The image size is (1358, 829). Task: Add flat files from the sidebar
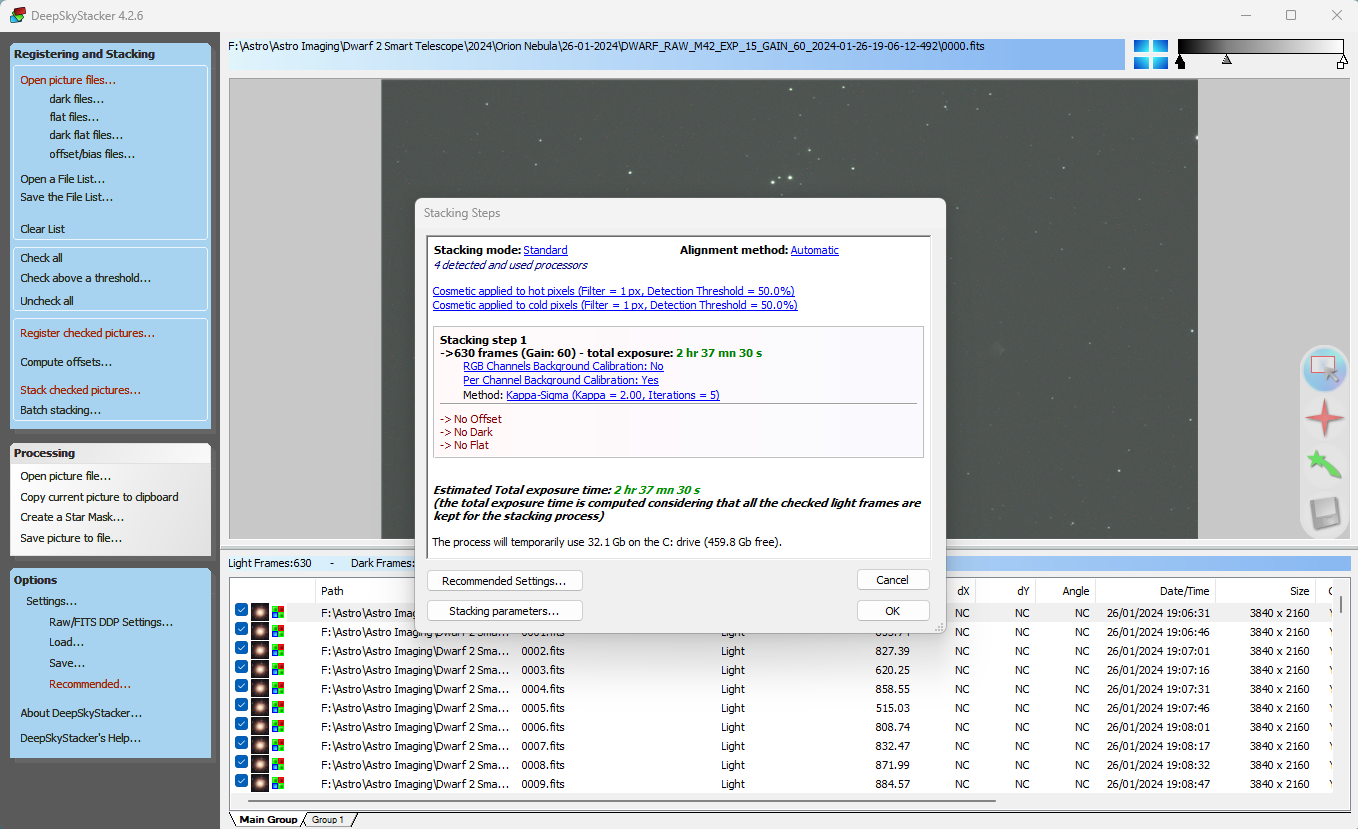[74, 117]
